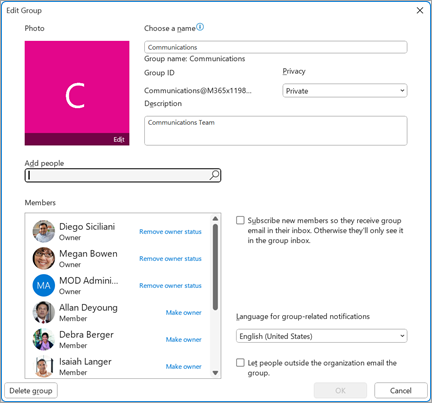The height and width of the screenshot is (403, 432).
Task: Click the search magnifier in Add people
Action: coord(214,175)
